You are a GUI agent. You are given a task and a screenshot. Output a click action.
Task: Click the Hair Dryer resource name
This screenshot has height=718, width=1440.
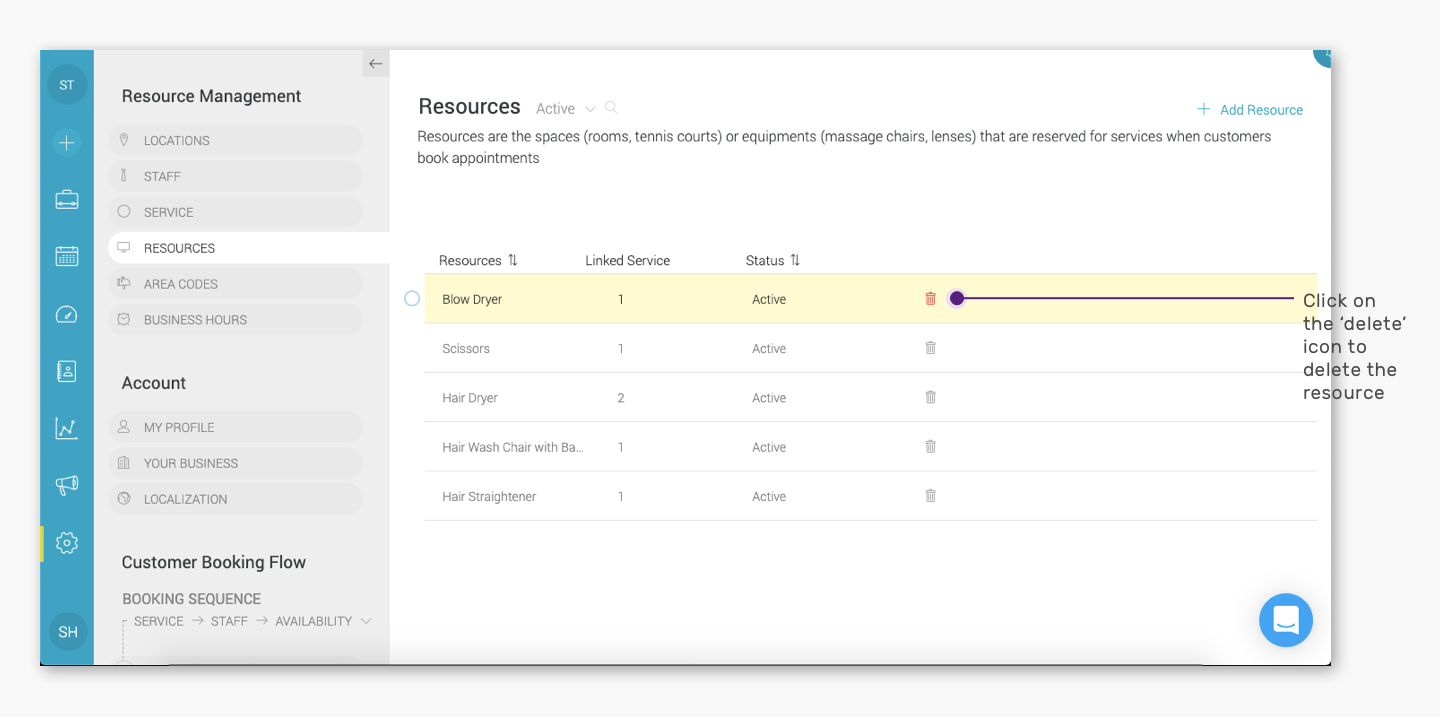[470, 398]
